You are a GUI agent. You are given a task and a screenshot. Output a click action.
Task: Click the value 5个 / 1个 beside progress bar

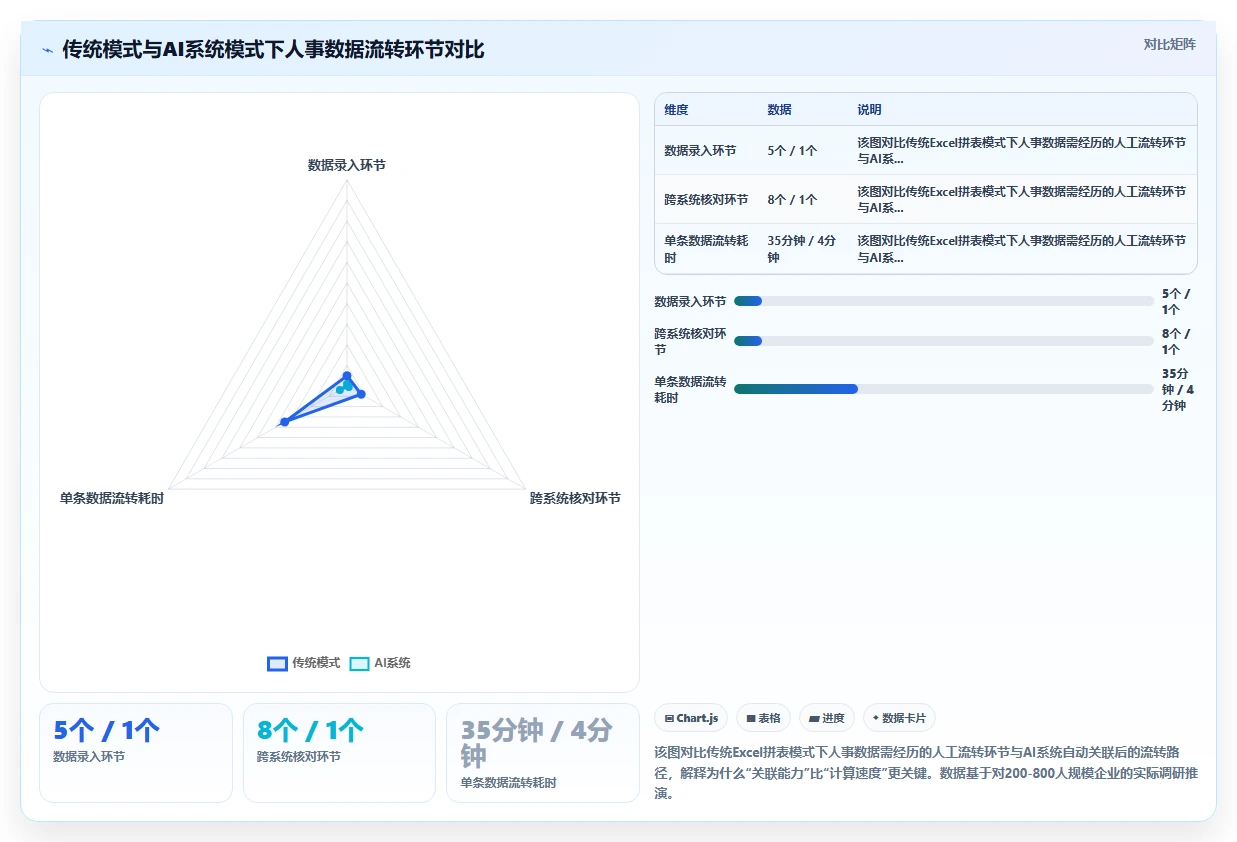(x=1177, y=301)
